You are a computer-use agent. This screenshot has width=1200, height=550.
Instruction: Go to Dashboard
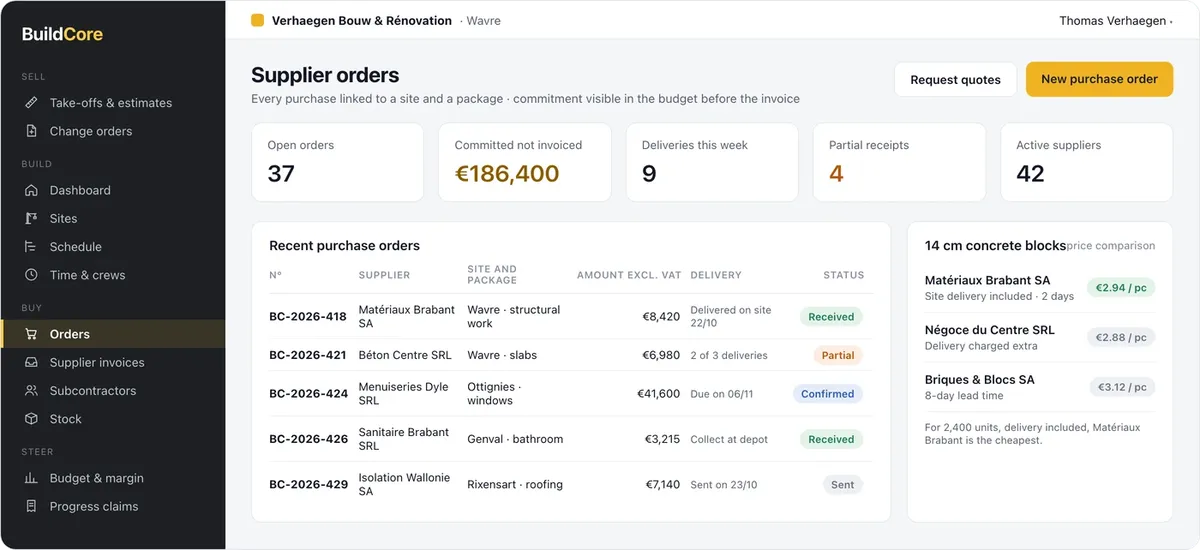pos(112,190)
